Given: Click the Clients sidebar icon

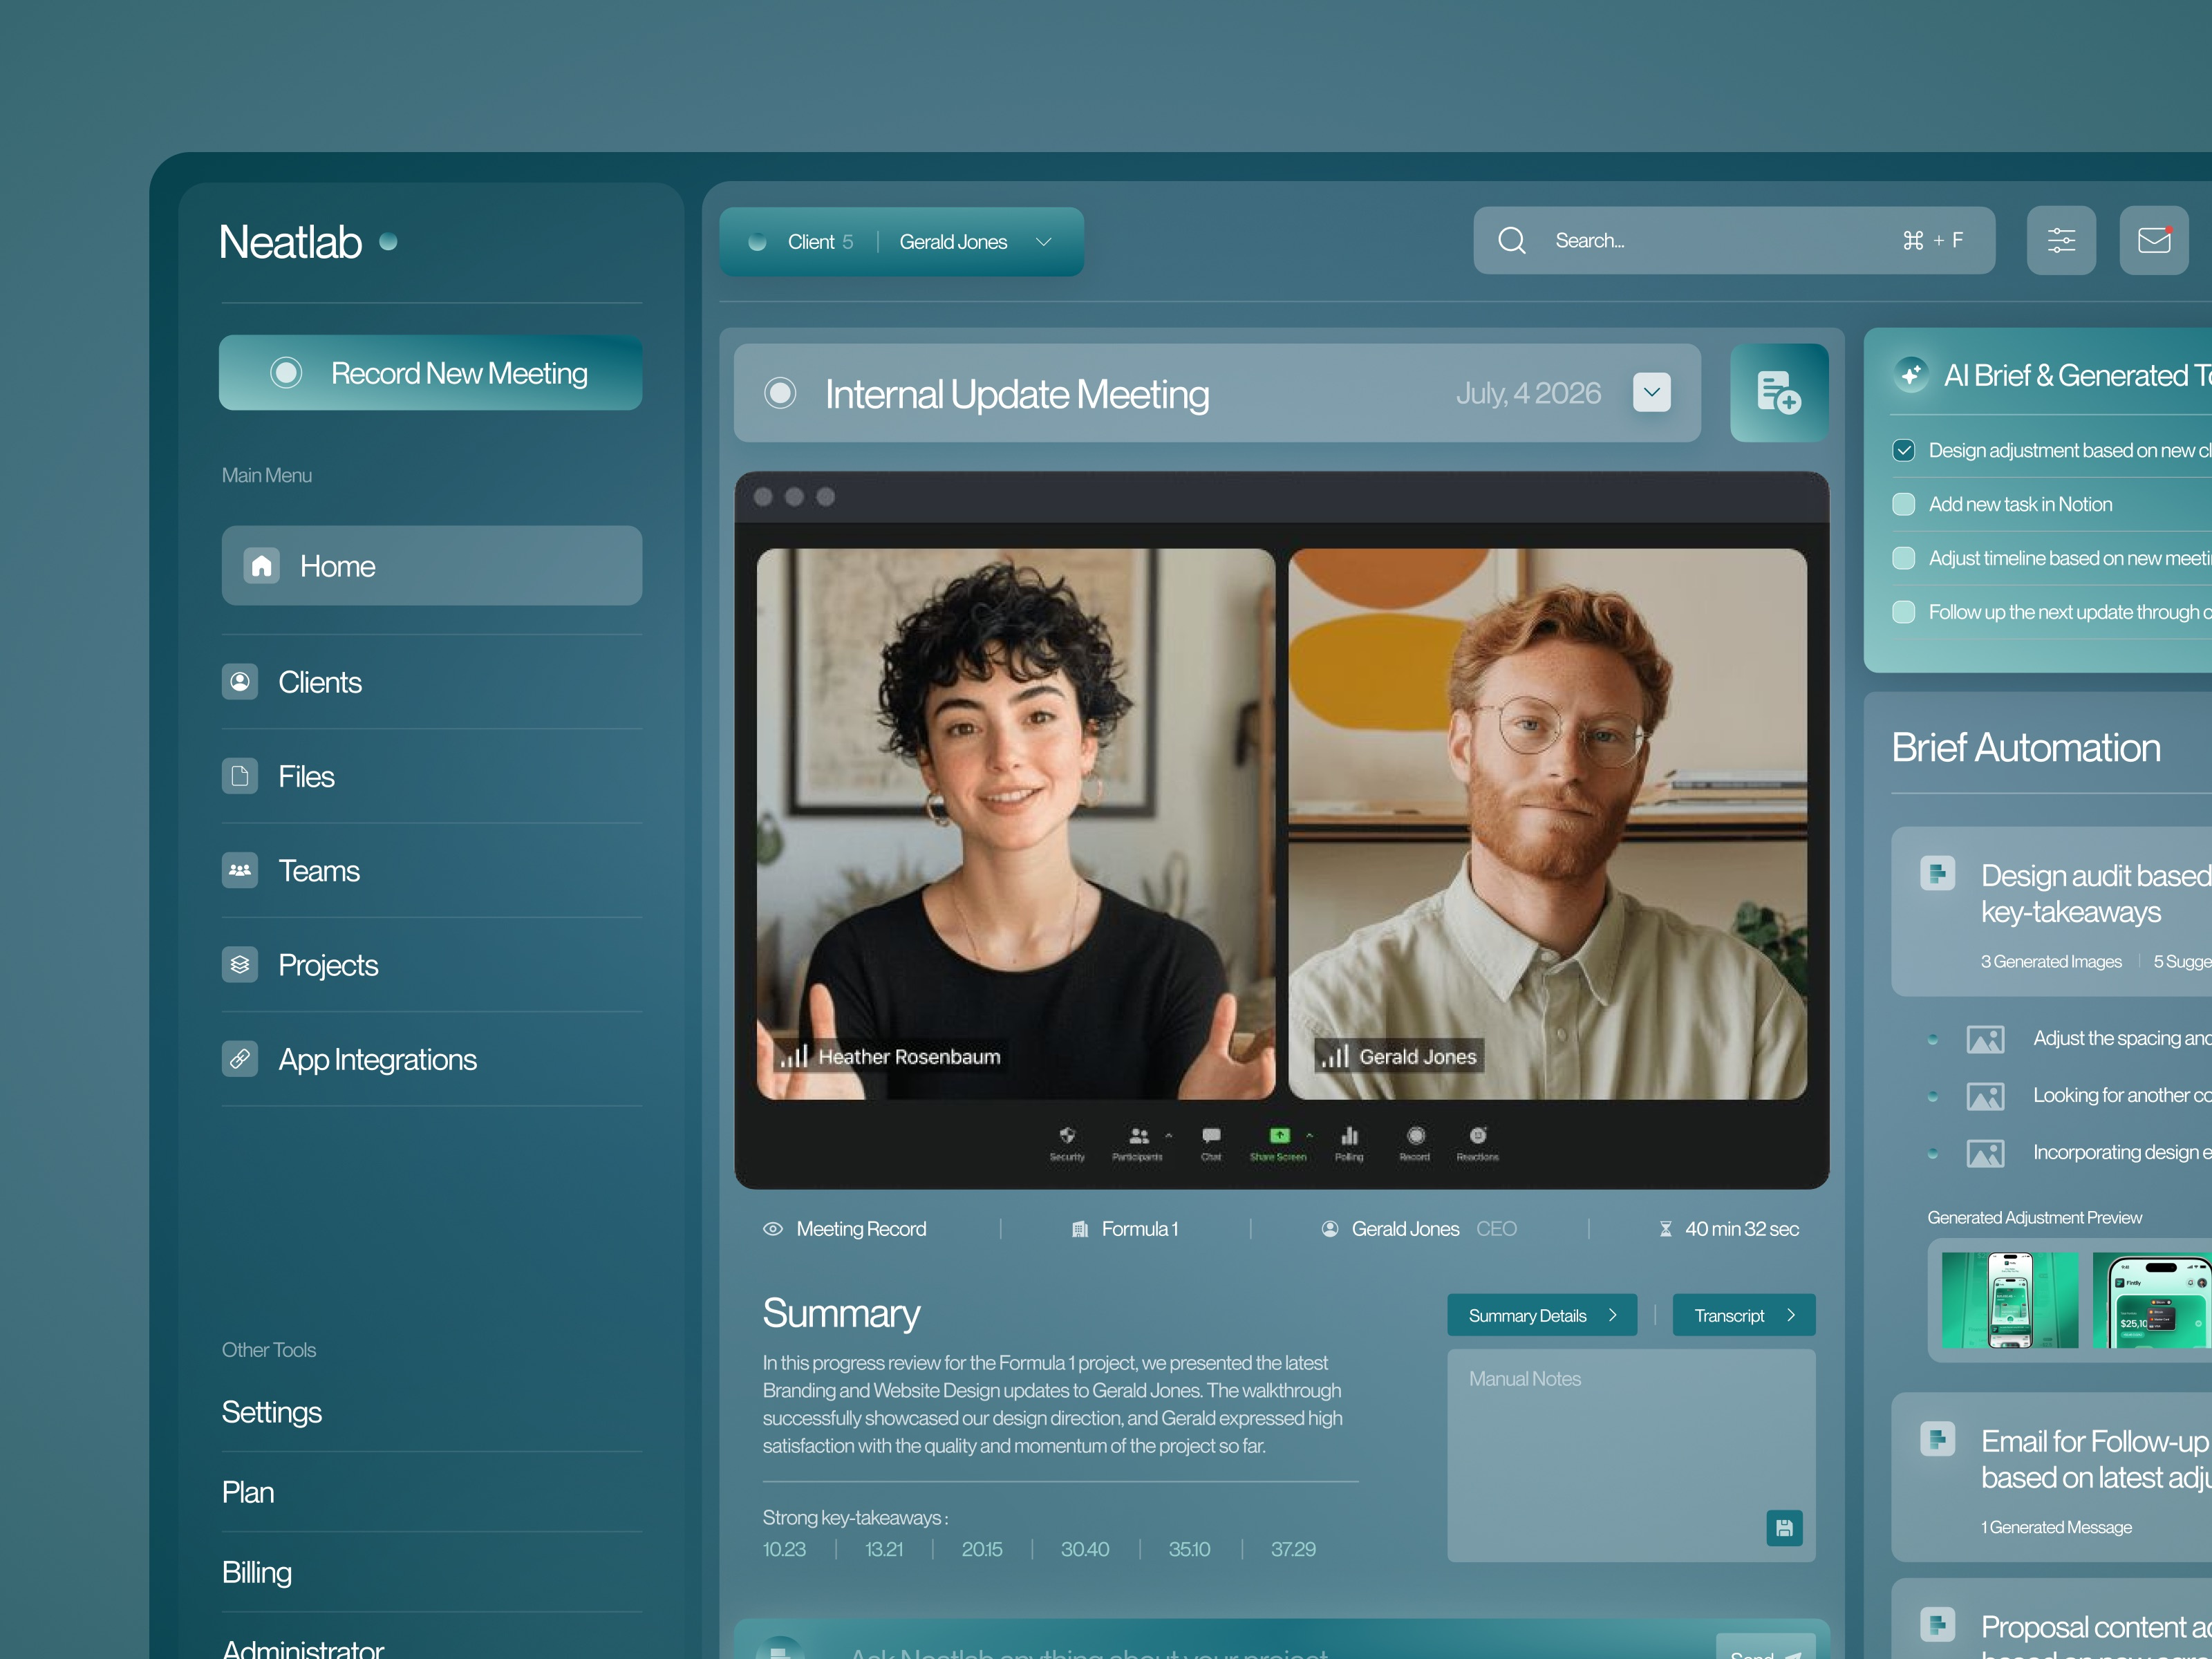Looking at the screenshot, I should [x=240, y=682].
